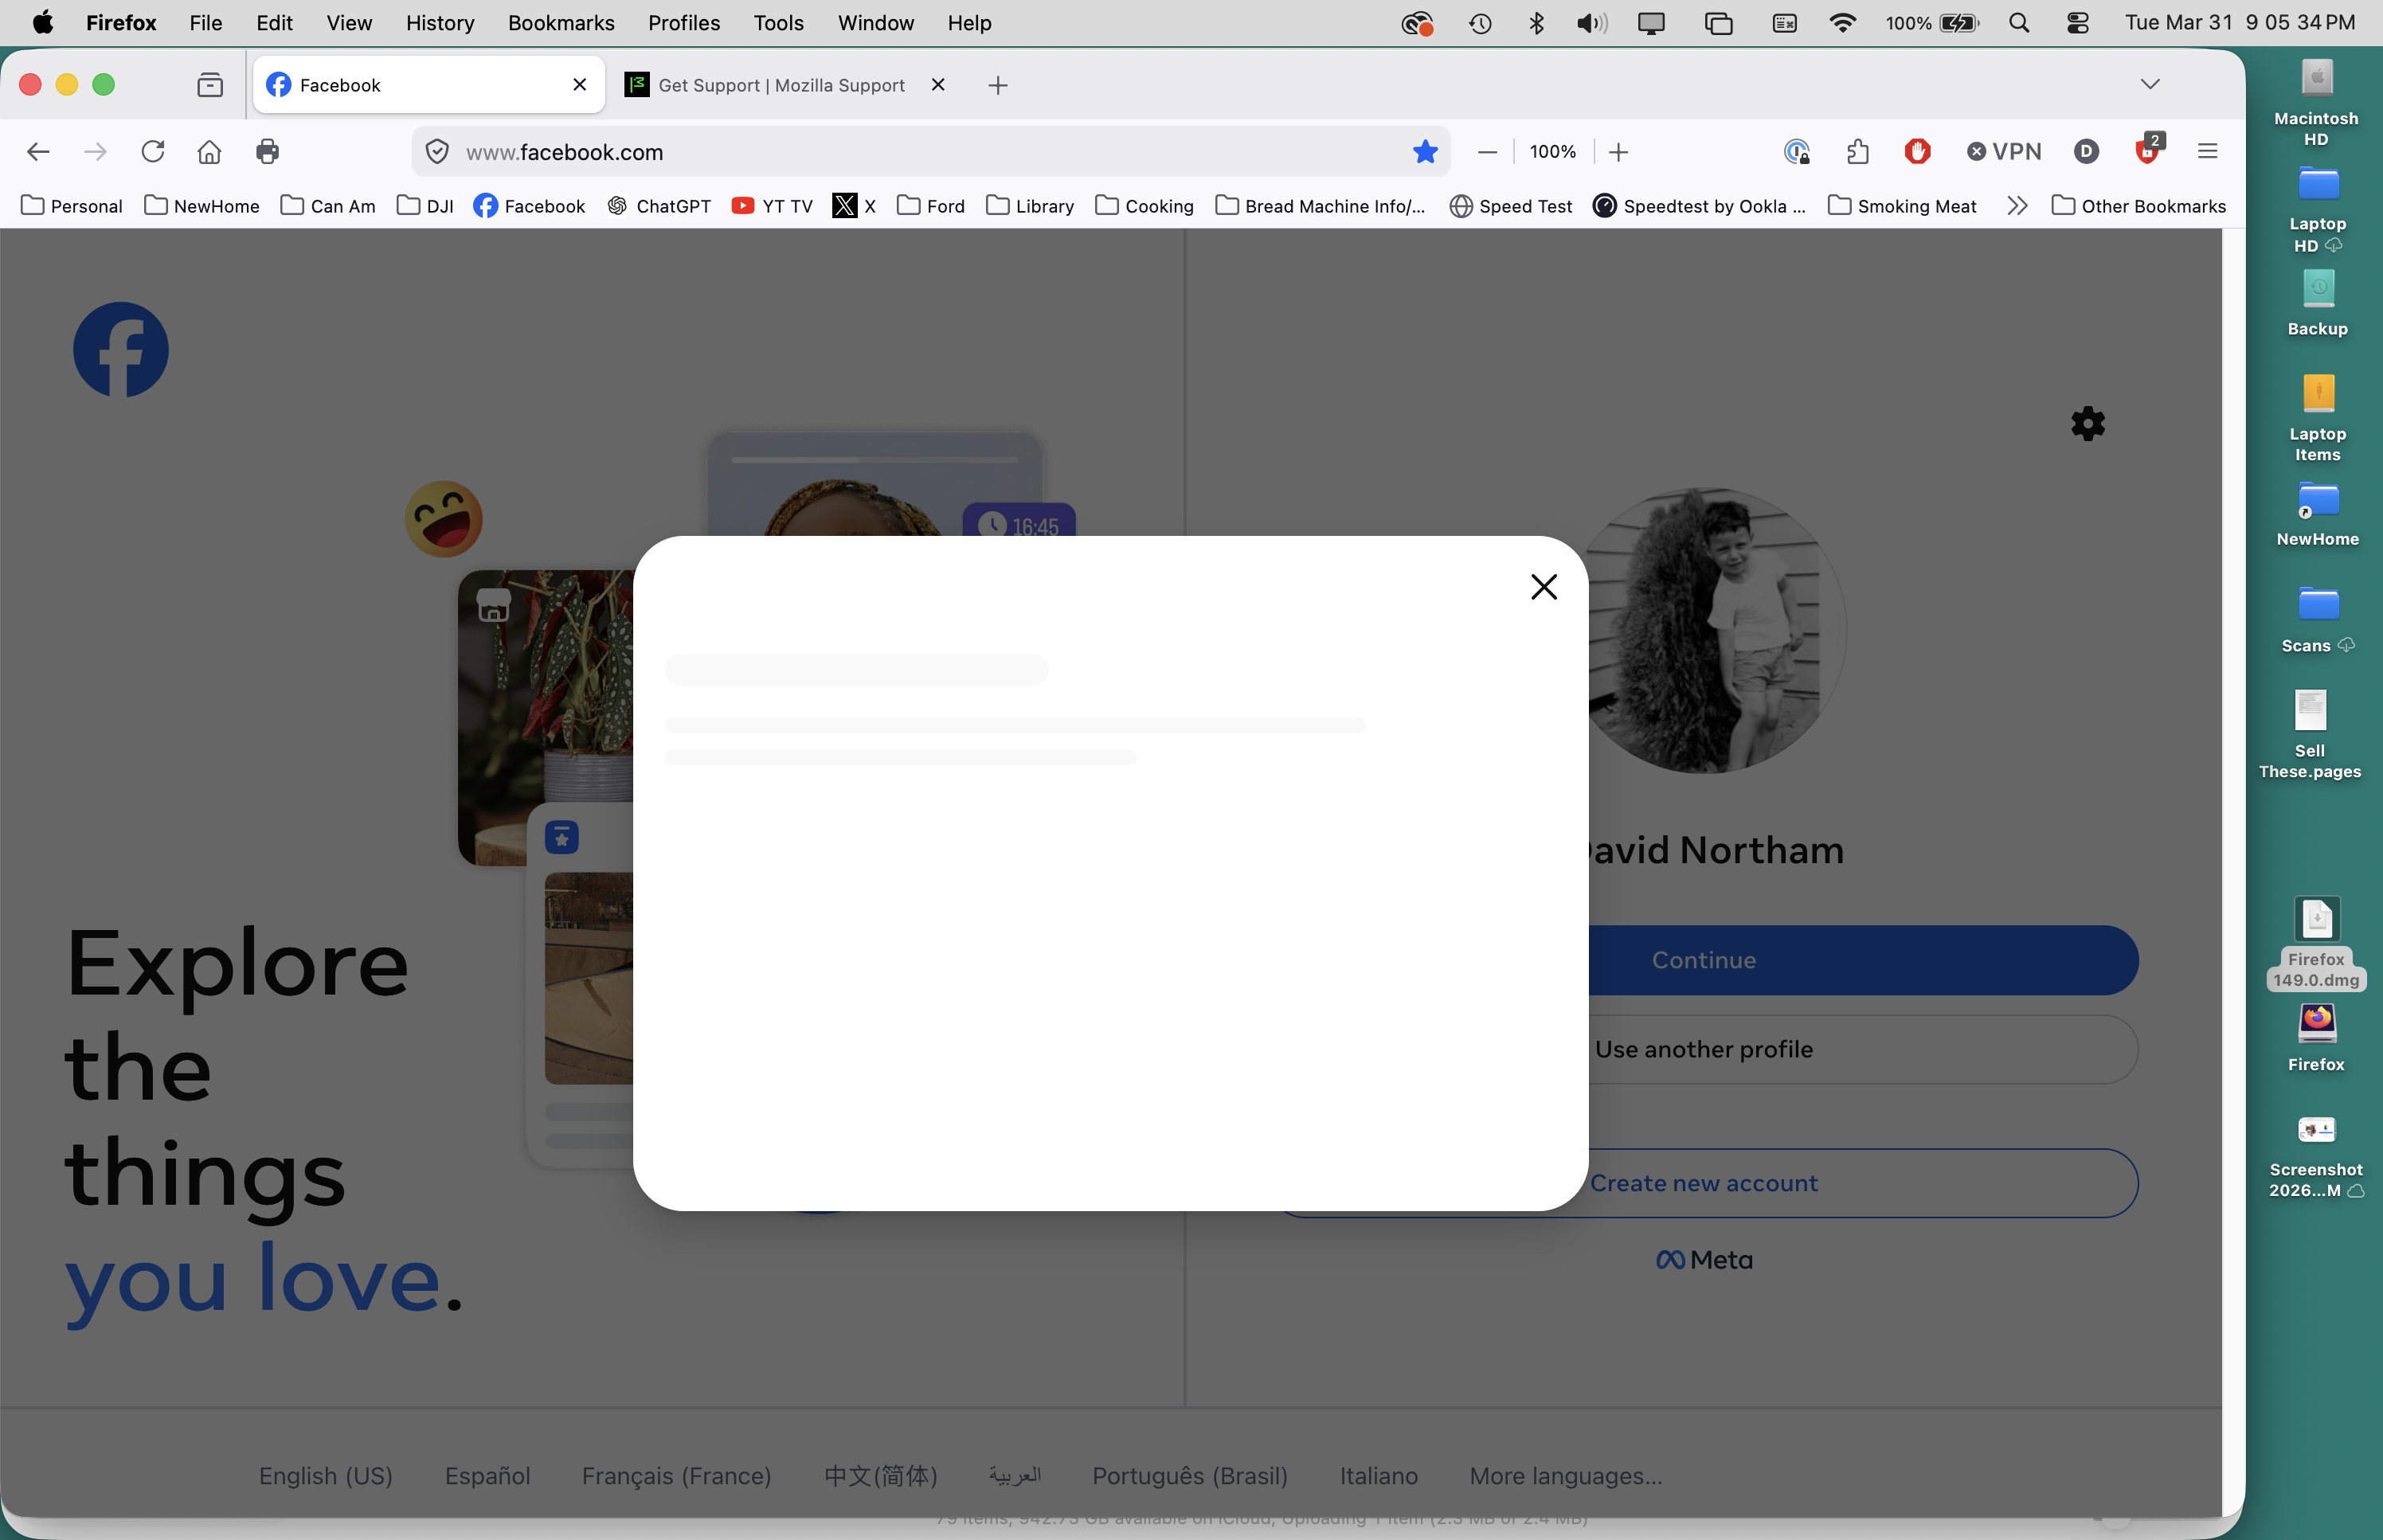This screenshot has height=1540, width=2383.
Task: Zoom out with the minus button
Action: (1487, 152)
